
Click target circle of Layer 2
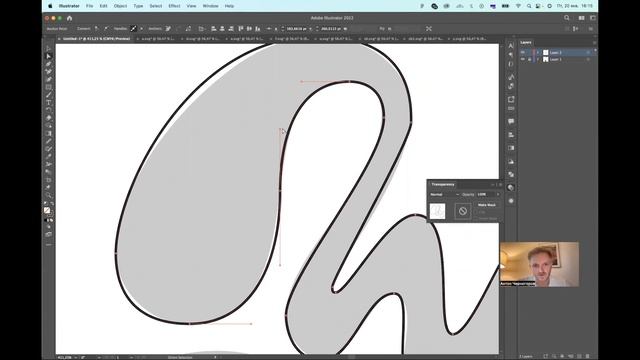pyautogui.click(x=588, y=52)
